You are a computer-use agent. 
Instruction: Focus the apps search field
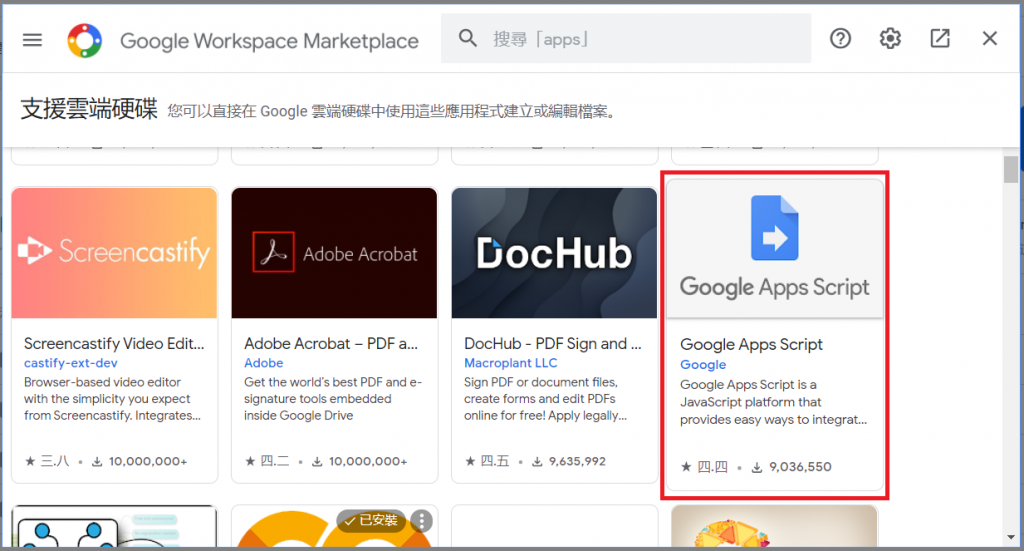(626, 39)
